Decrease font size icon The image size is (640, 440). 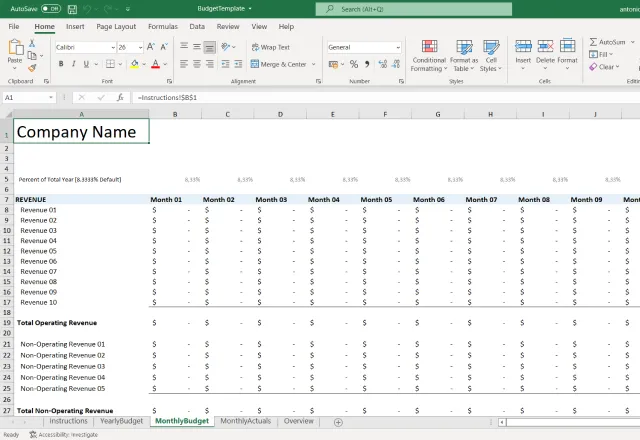(164, 47)
